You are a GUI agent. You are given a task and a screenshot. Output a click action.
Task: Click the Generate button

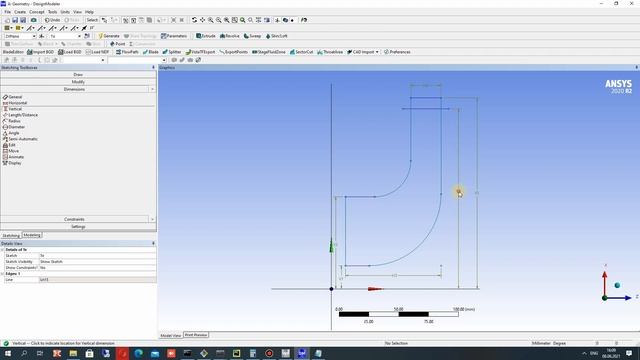click(x=109, y=36)
